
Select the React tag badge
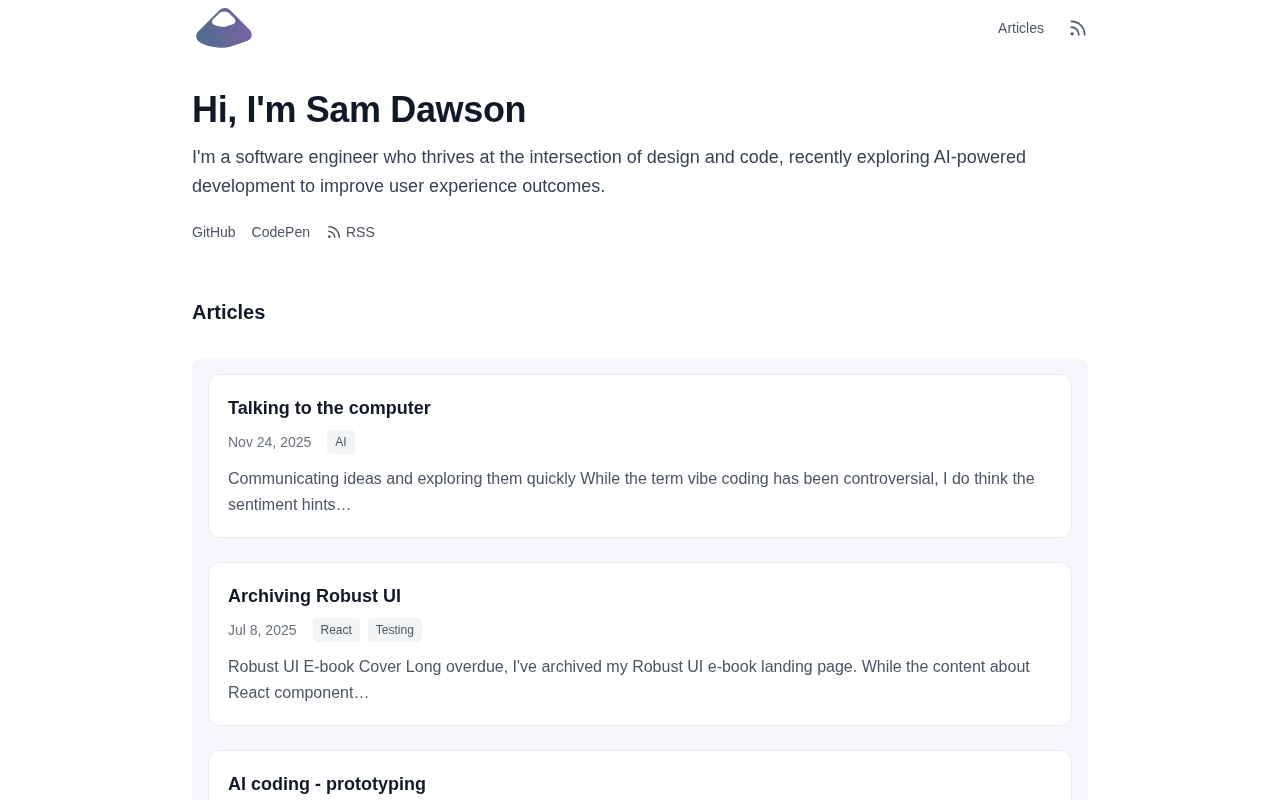[336, 630]
